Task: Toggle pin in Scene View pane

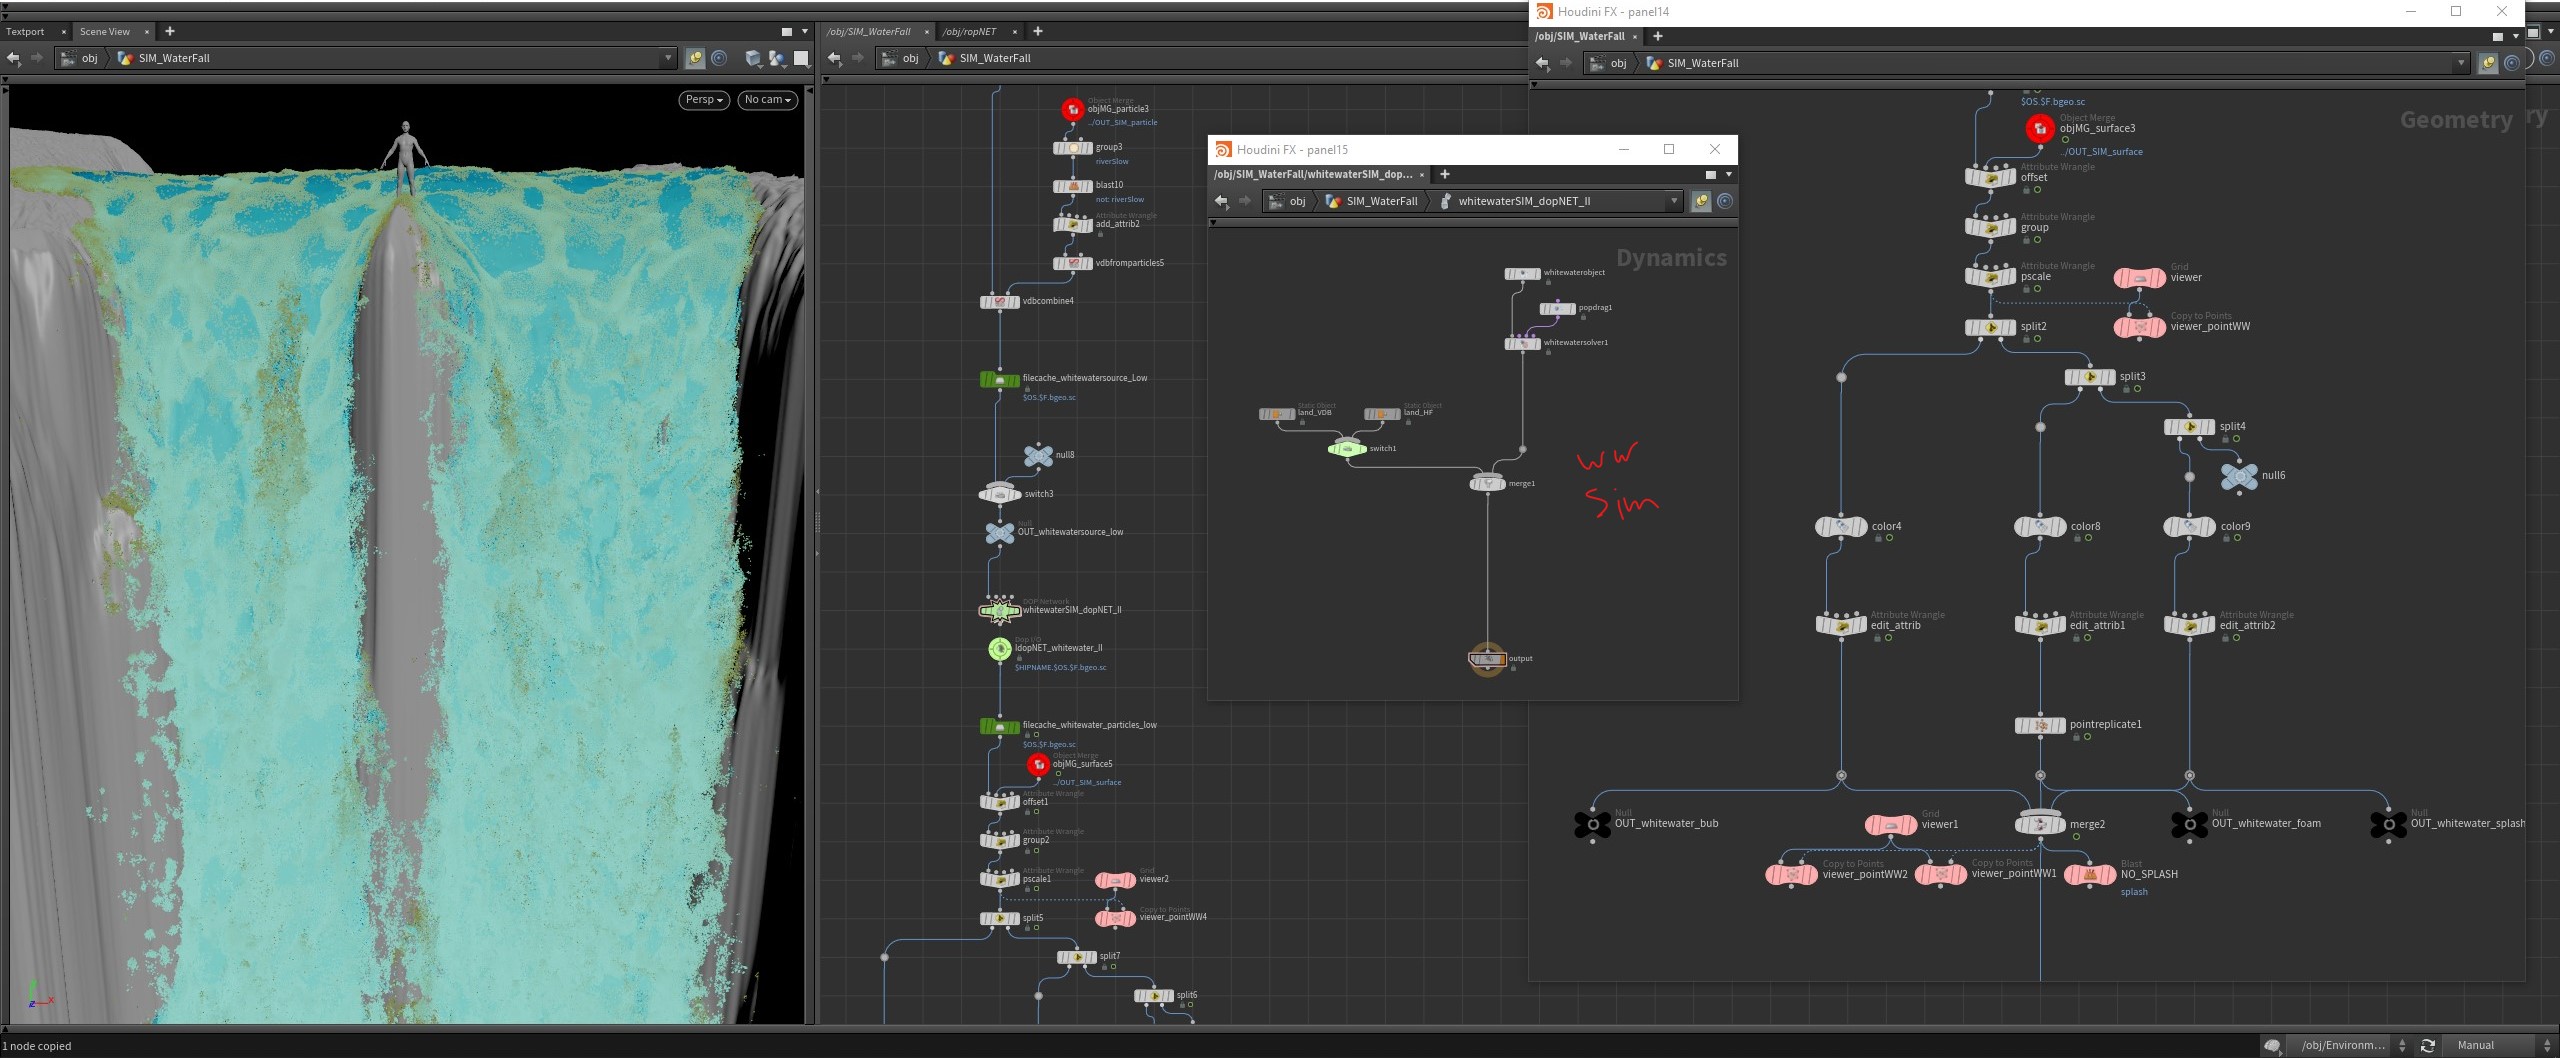Action: (x=695, y=58)
